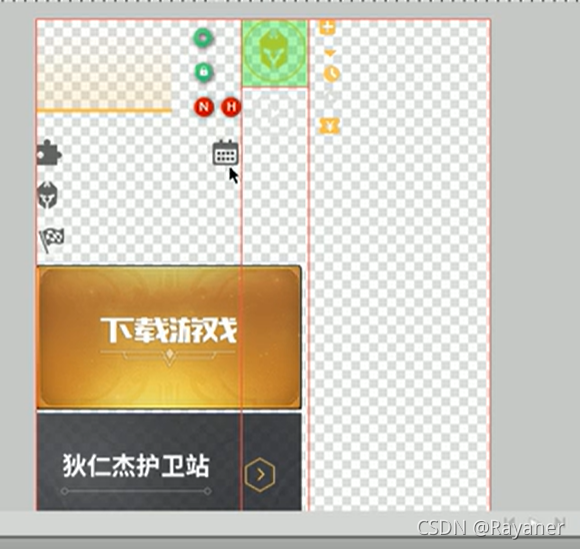Click the gray calendar sprite

click(225, 152)
